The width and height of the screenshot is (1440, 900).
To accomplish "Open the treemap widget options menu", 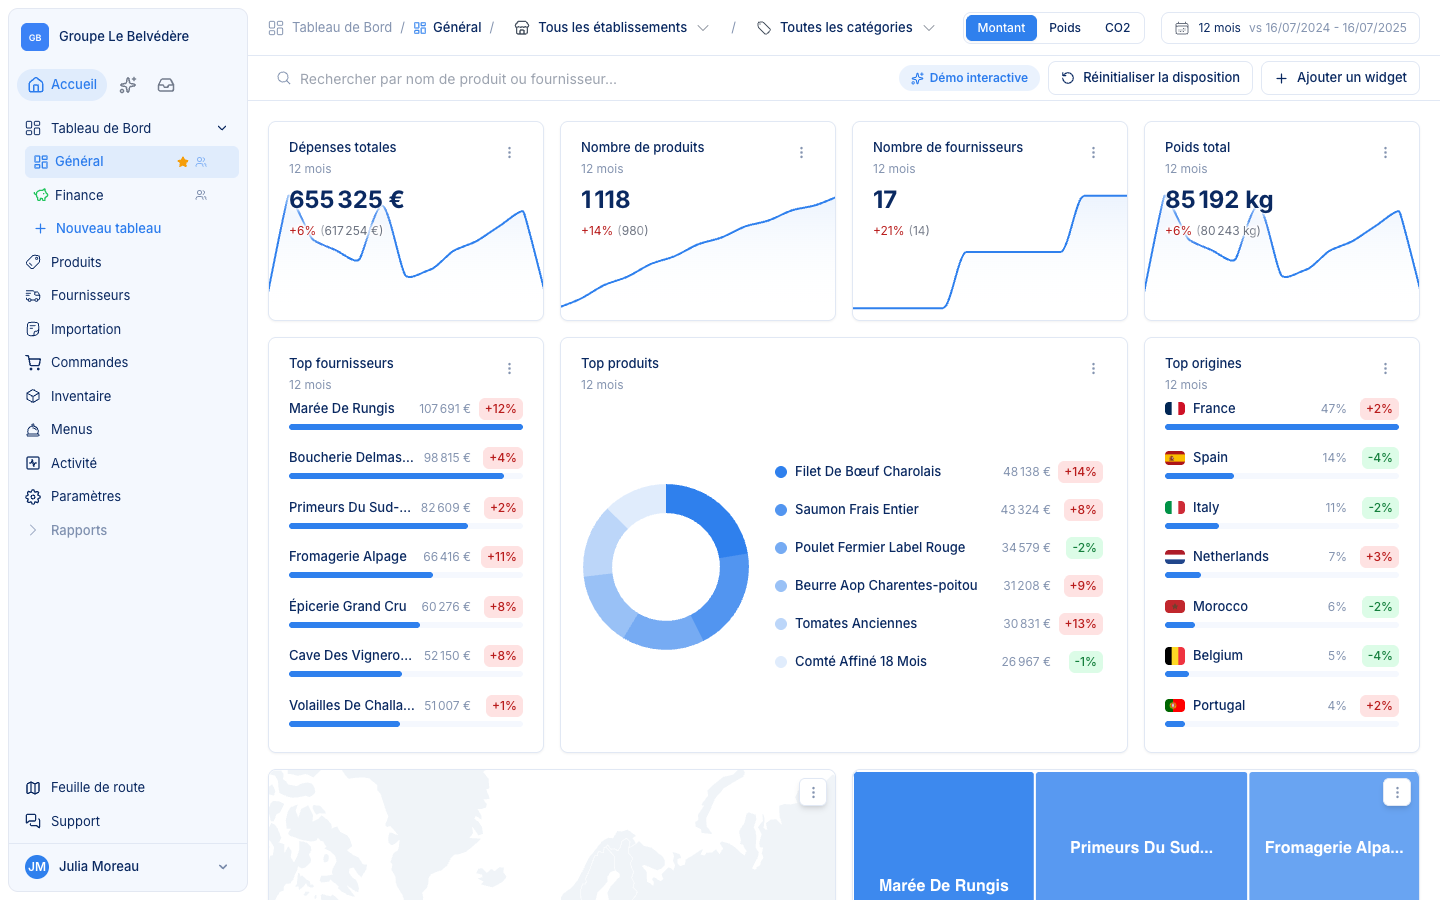I will [x=1397, y=792].
